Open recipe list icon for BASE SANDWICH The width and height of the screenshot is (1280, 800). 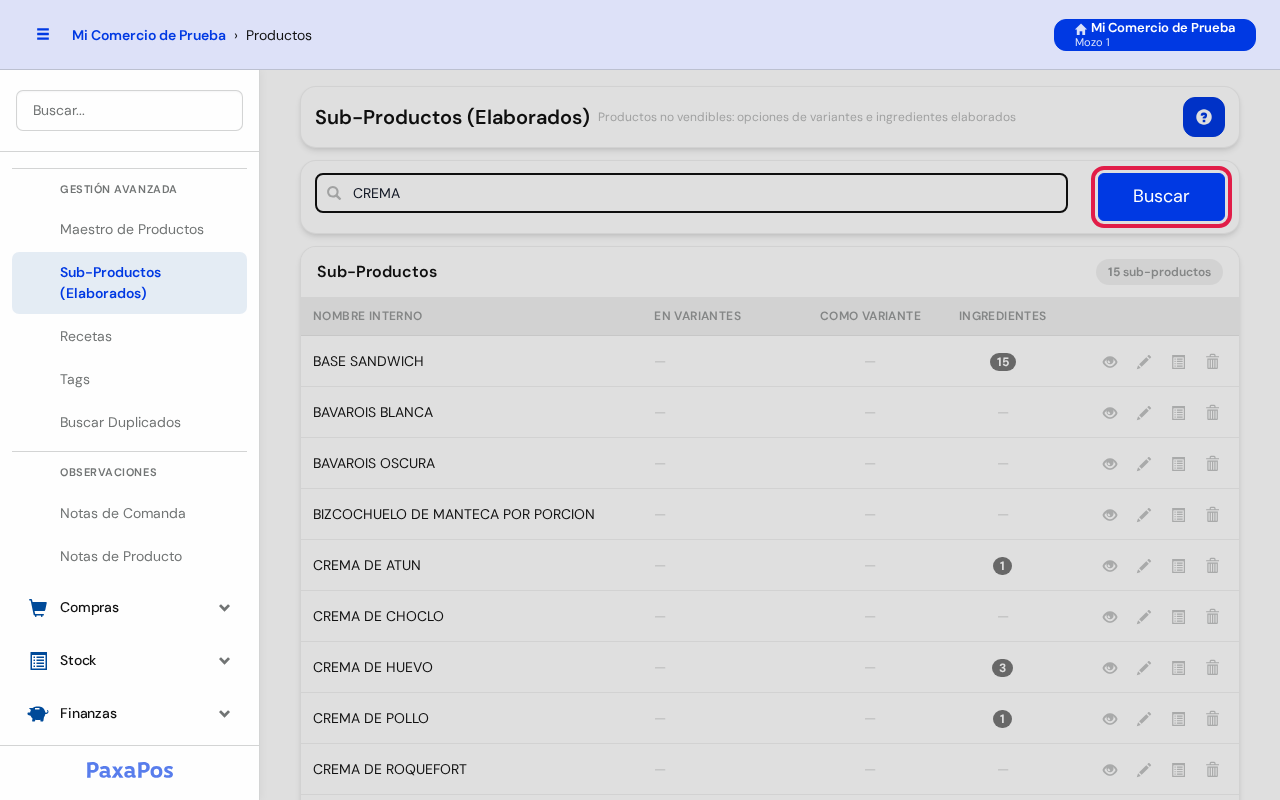click(x=1178, y=362)
